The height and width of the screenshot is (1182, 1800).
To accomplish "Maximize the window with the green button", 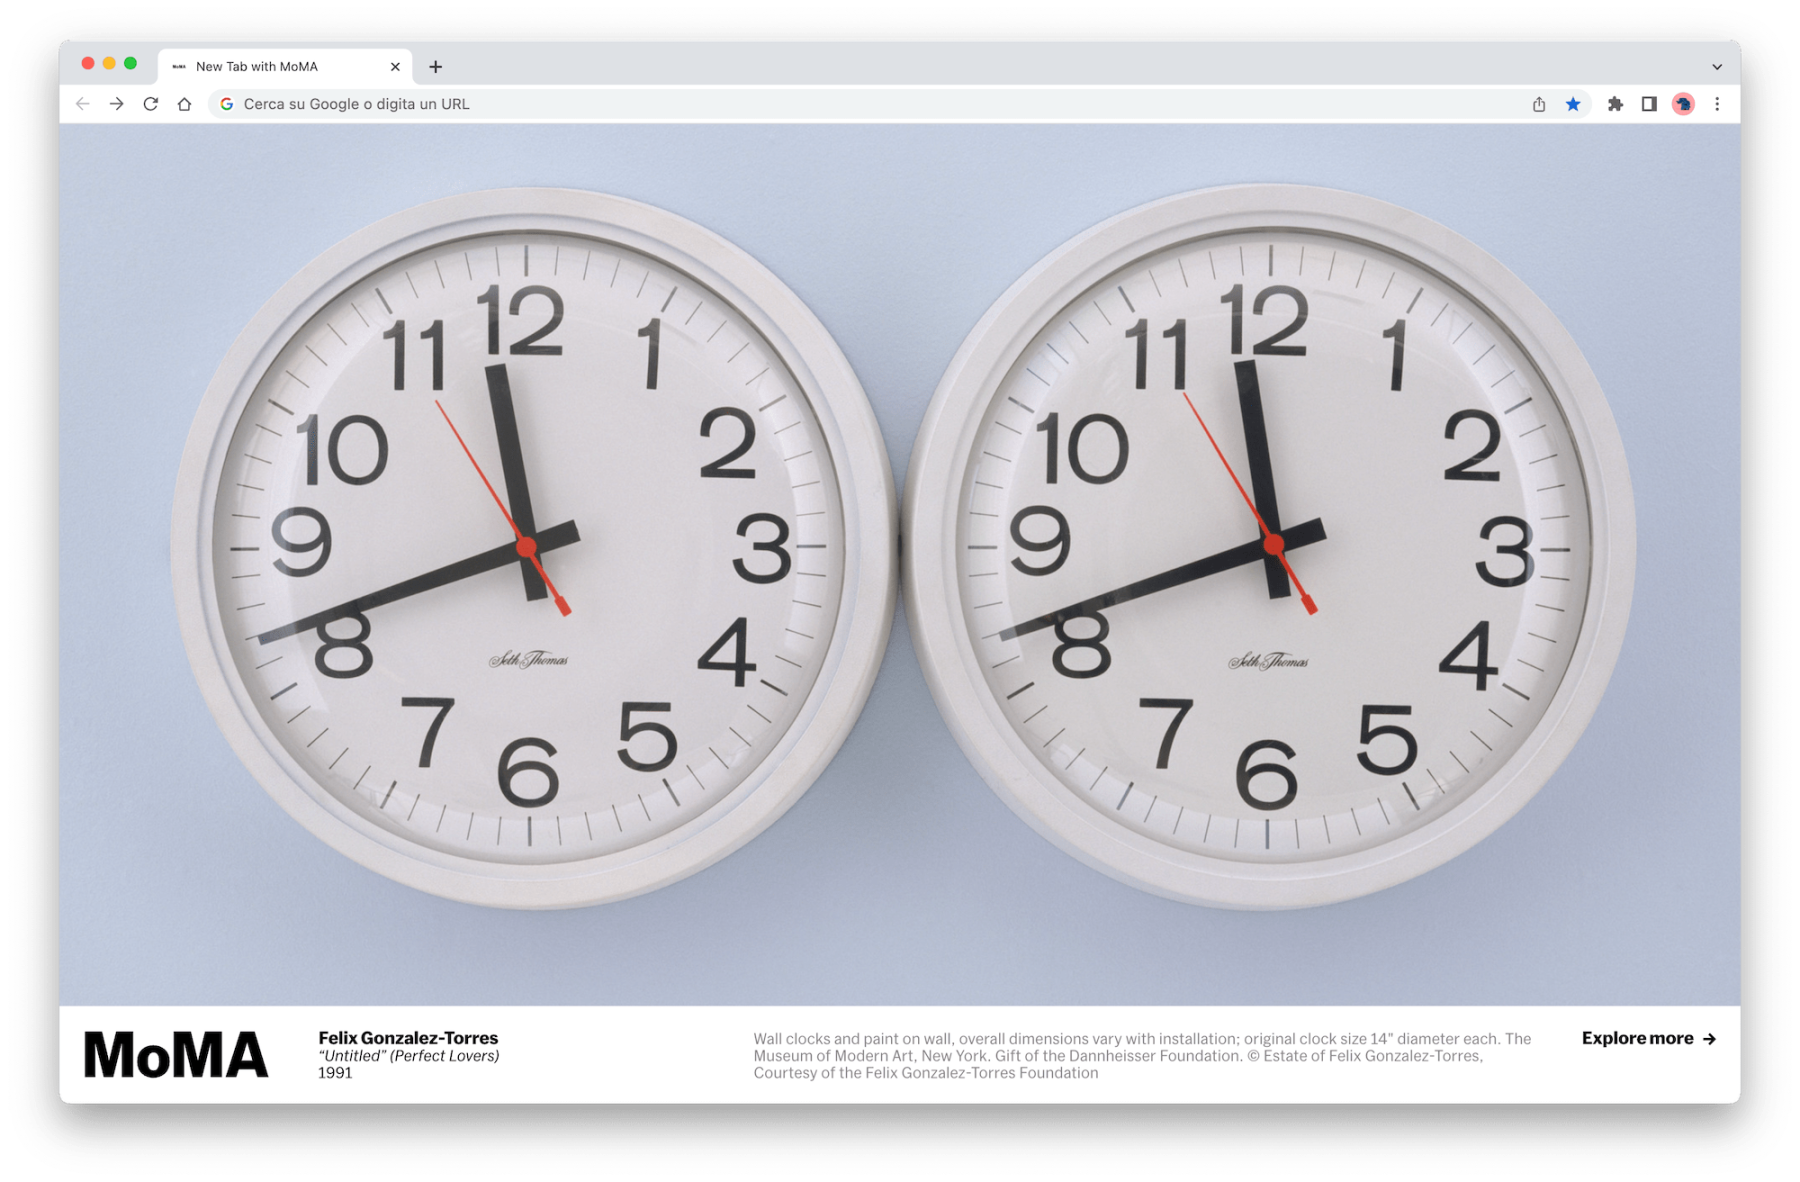I will (130, 63).
